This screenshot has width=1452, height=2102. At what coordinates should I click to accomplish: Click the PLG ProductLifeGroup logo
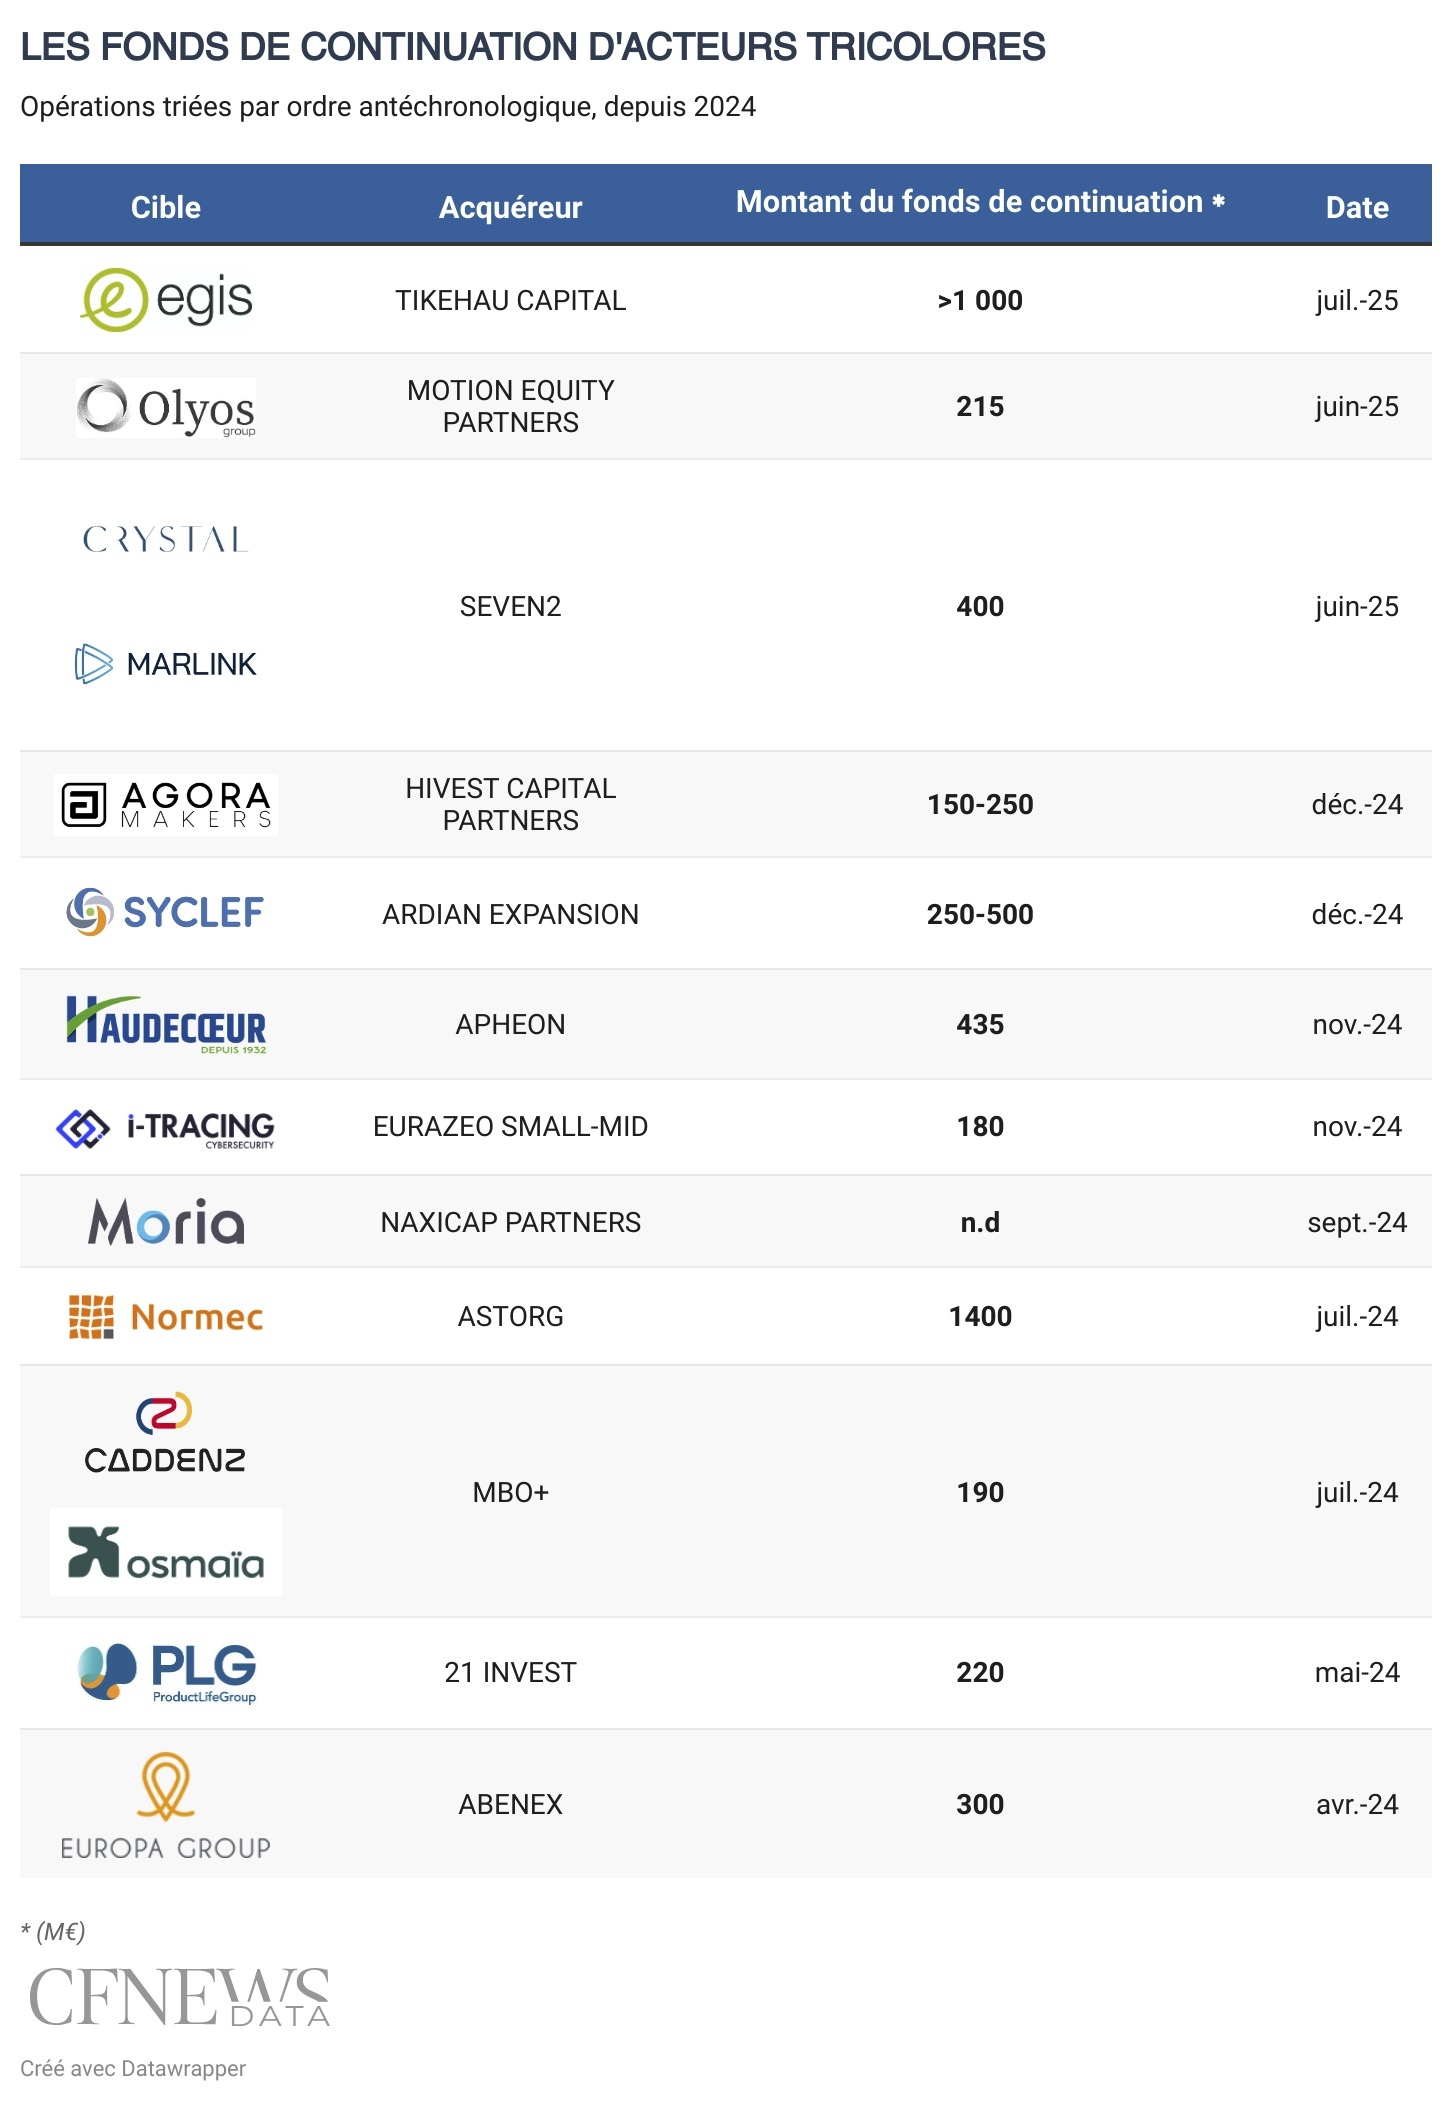pyautogui.click(x=166, y=1672)
